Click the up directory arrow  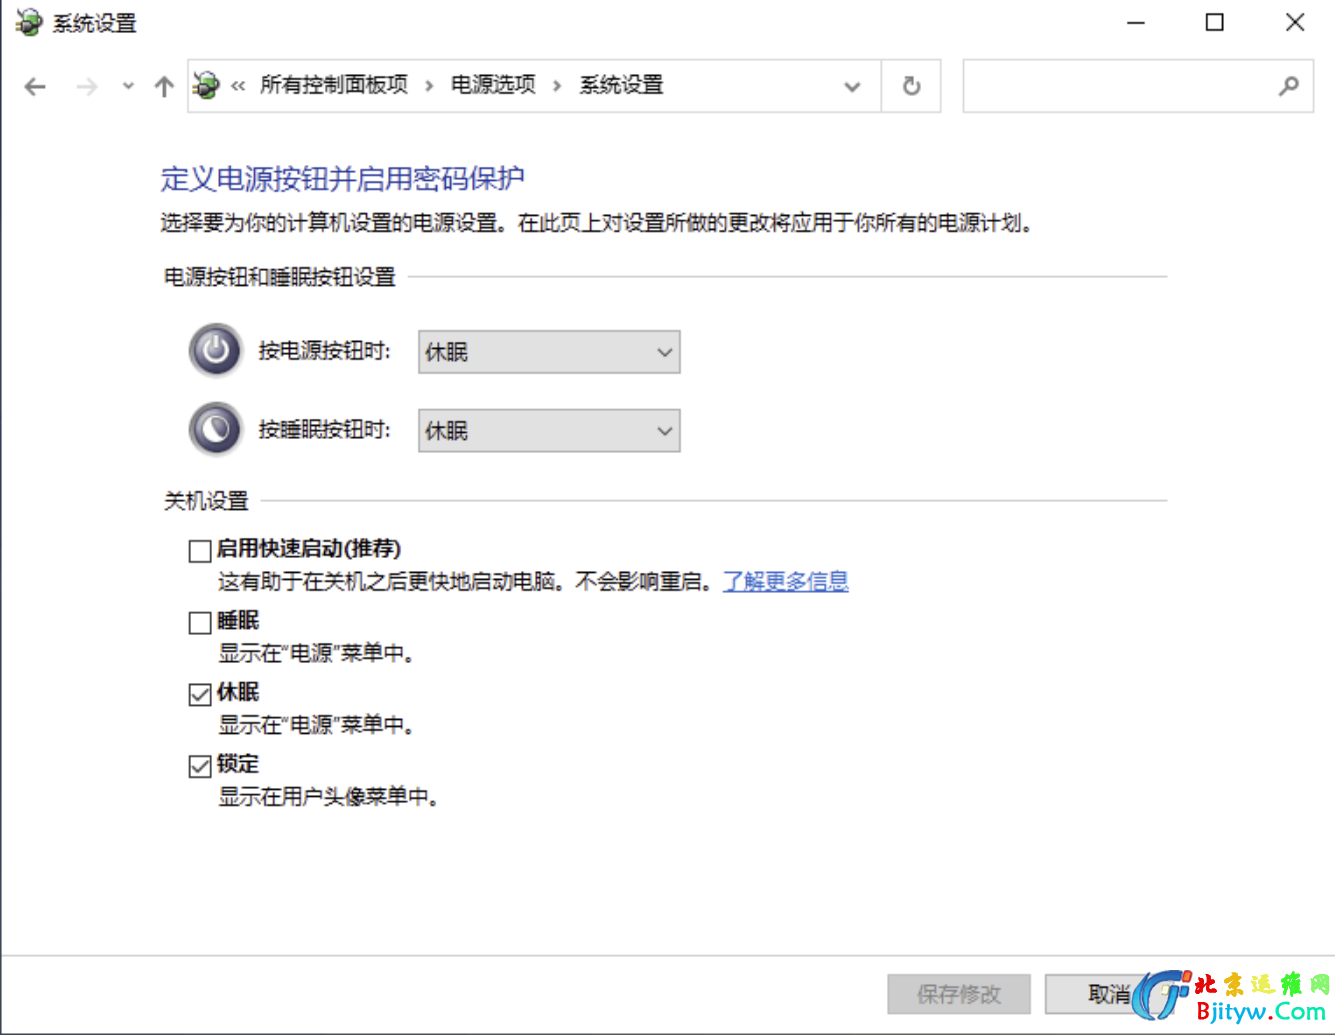pos(164,87)
